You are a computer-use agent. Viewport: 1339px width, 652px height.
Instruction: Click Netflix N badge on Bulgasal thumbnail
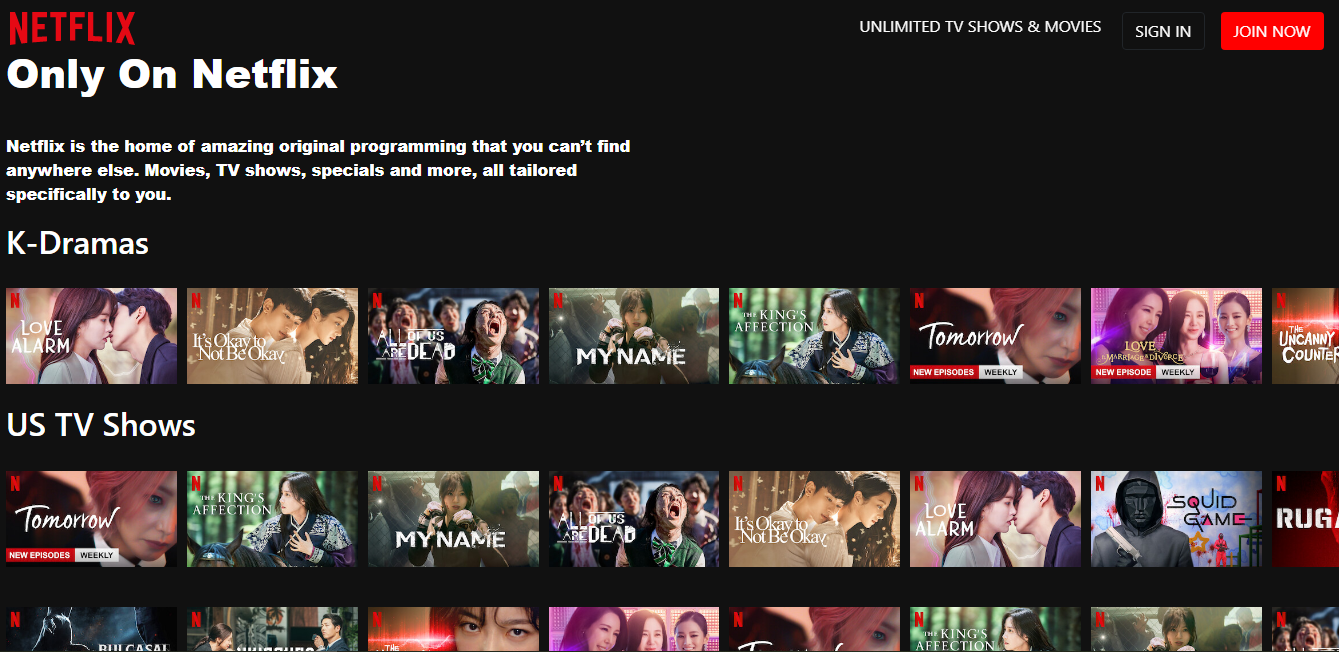[x=15, y=618]
